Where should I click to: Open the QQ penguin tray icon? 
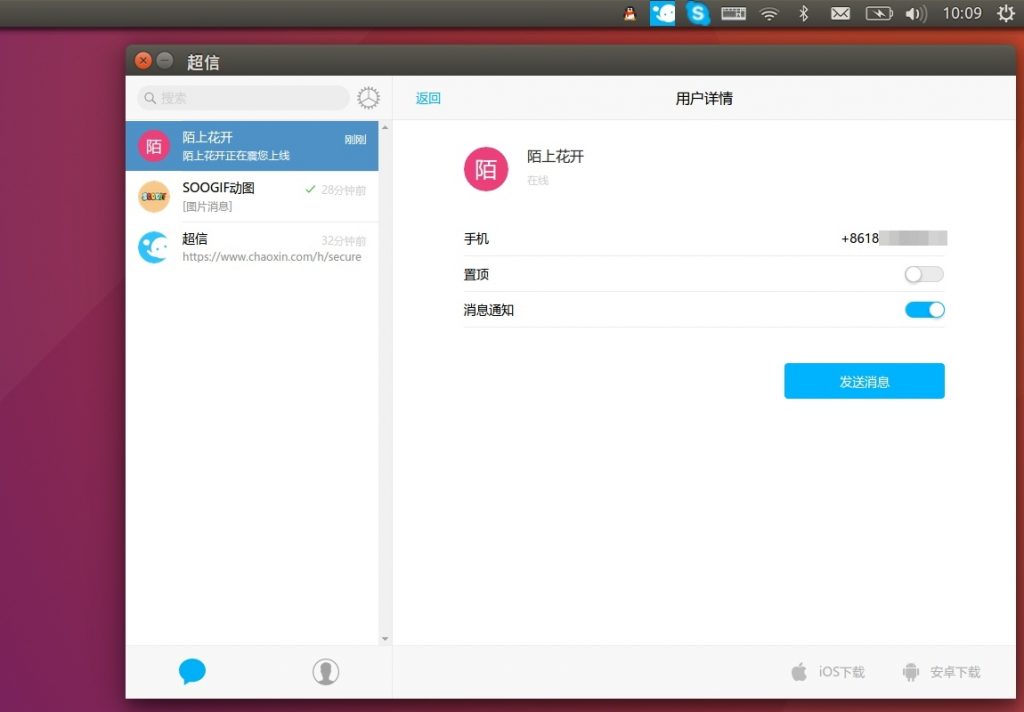629,14
